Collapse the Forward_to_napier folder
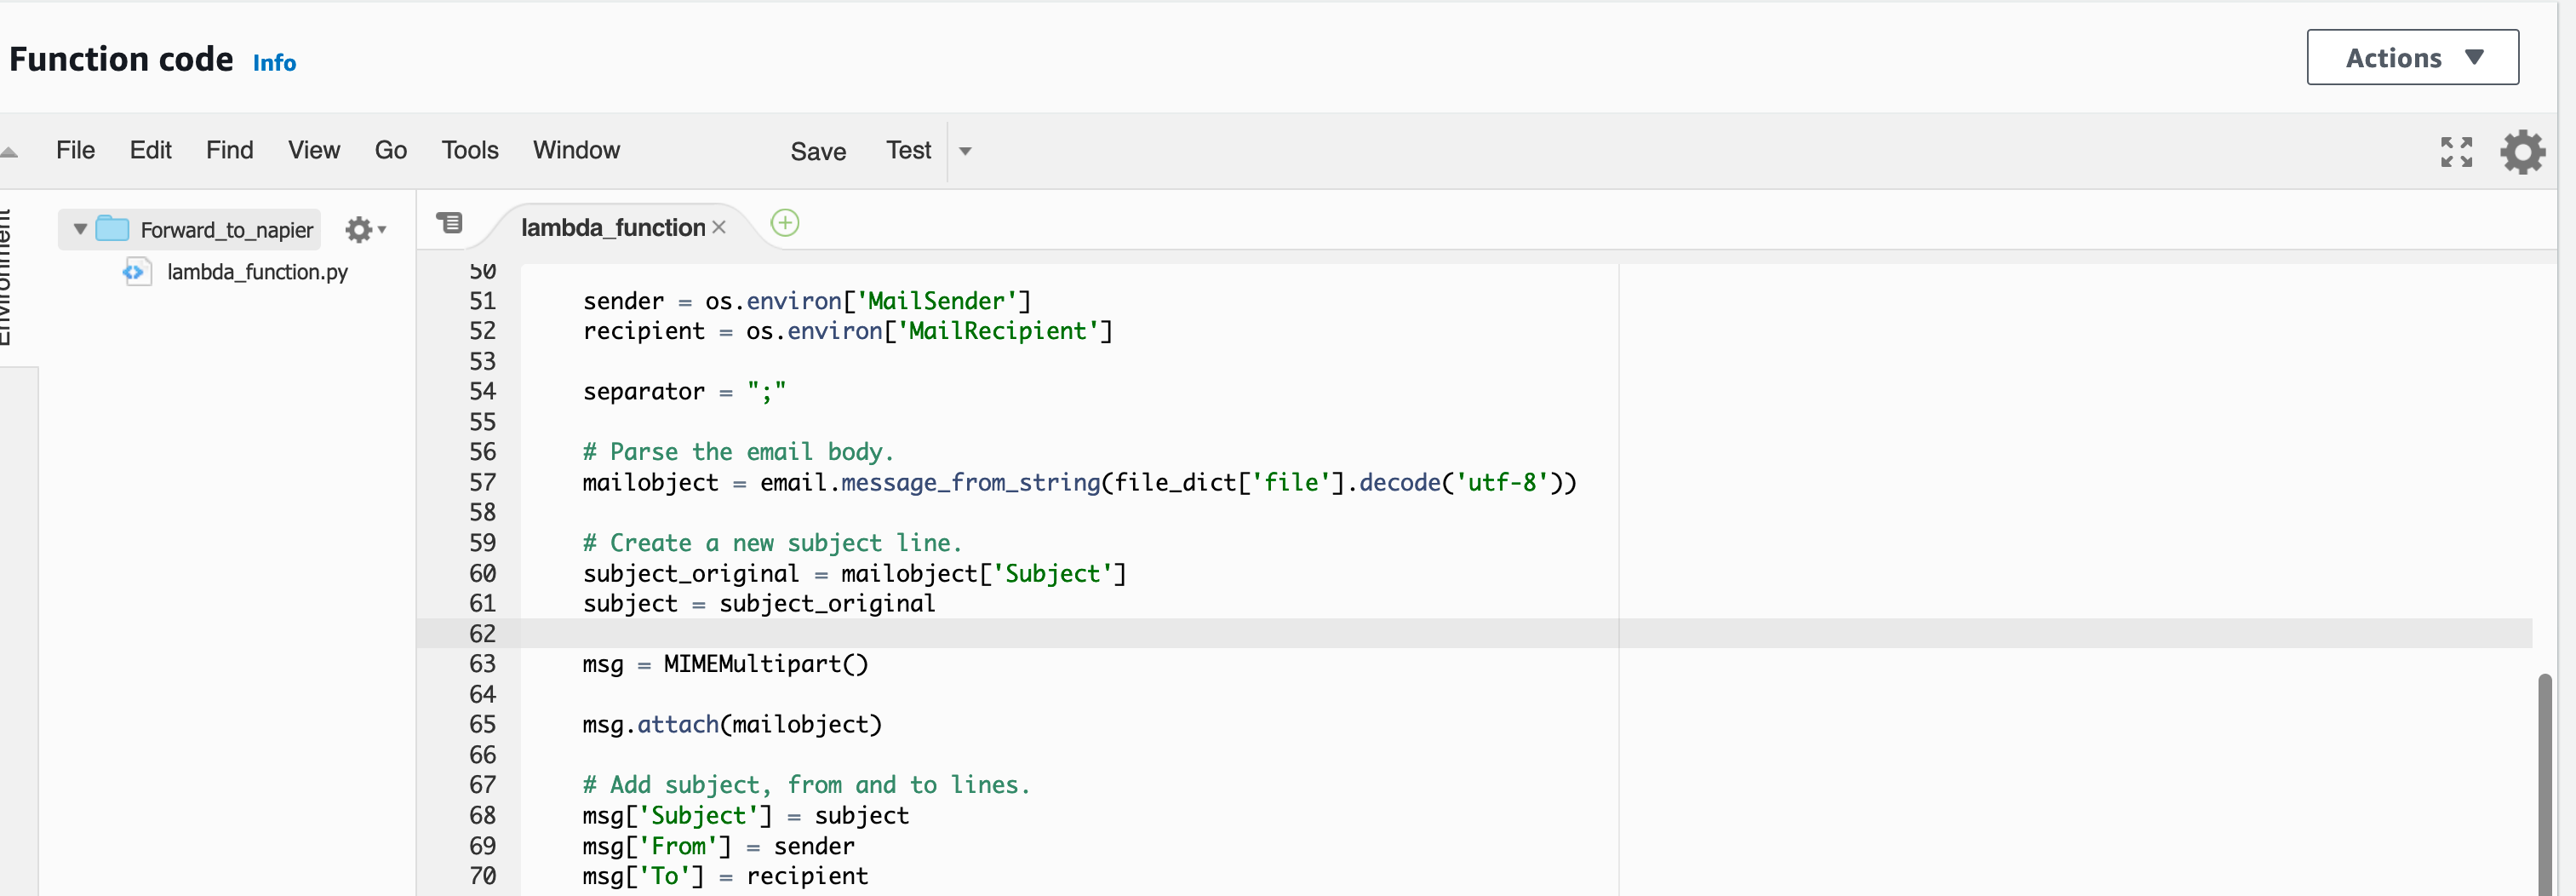The width and height of the screenshot is (2576, 896). 79,228
